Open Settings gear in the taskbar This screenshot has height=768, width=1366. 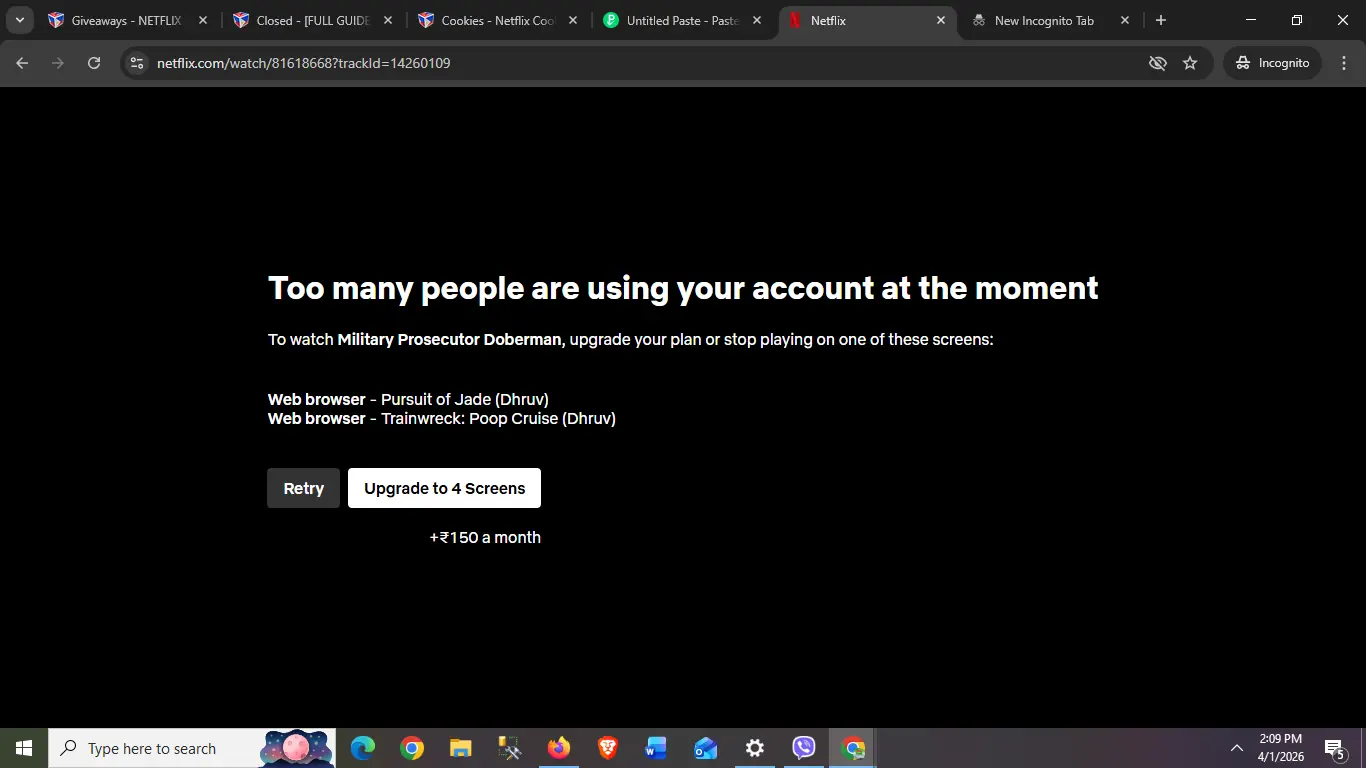coord(755,748)
